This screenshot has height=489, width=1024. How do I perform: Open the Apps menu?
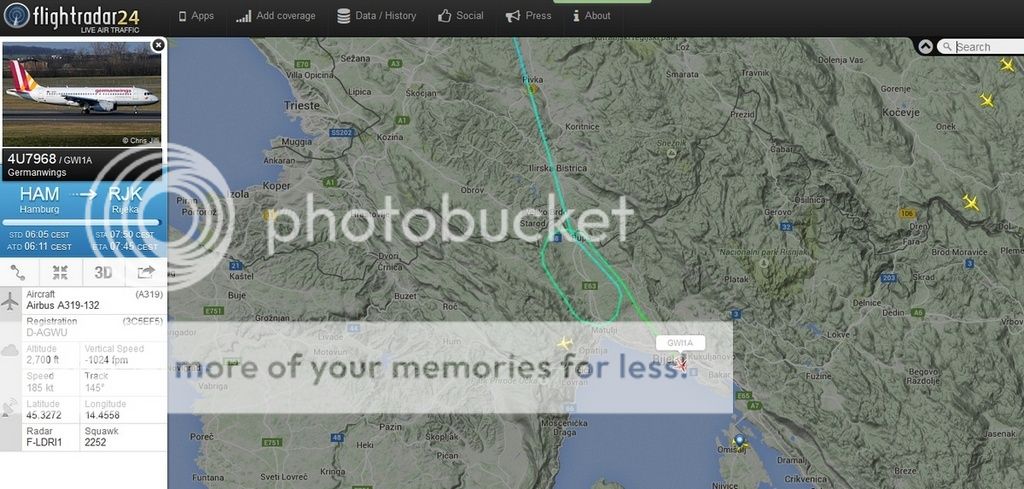coord(196,16)
